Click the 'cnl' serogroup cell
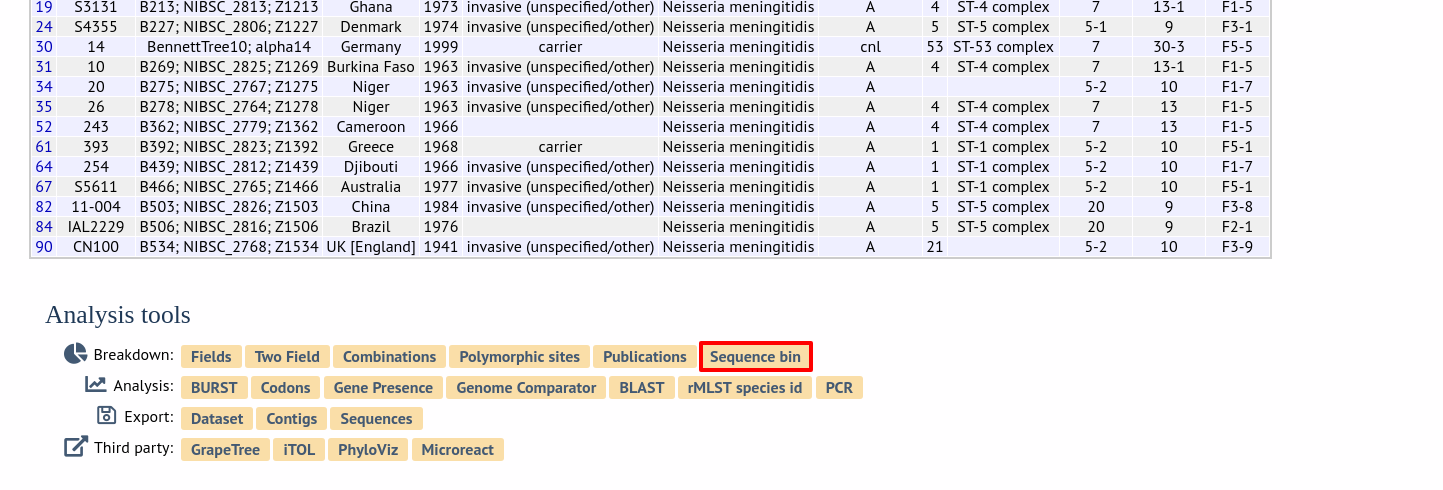 [x=870, y=47]
